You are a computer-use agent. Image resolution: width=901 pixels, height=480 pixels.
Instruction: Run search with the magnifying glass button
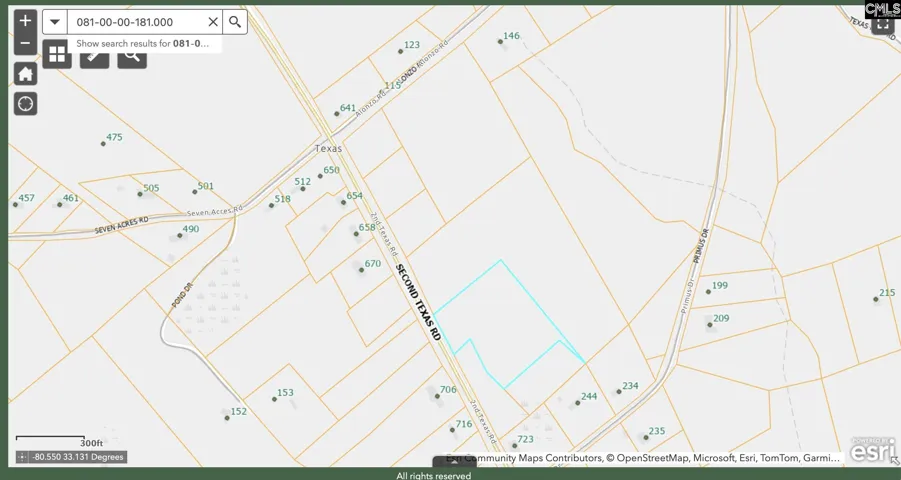(235, 22)
